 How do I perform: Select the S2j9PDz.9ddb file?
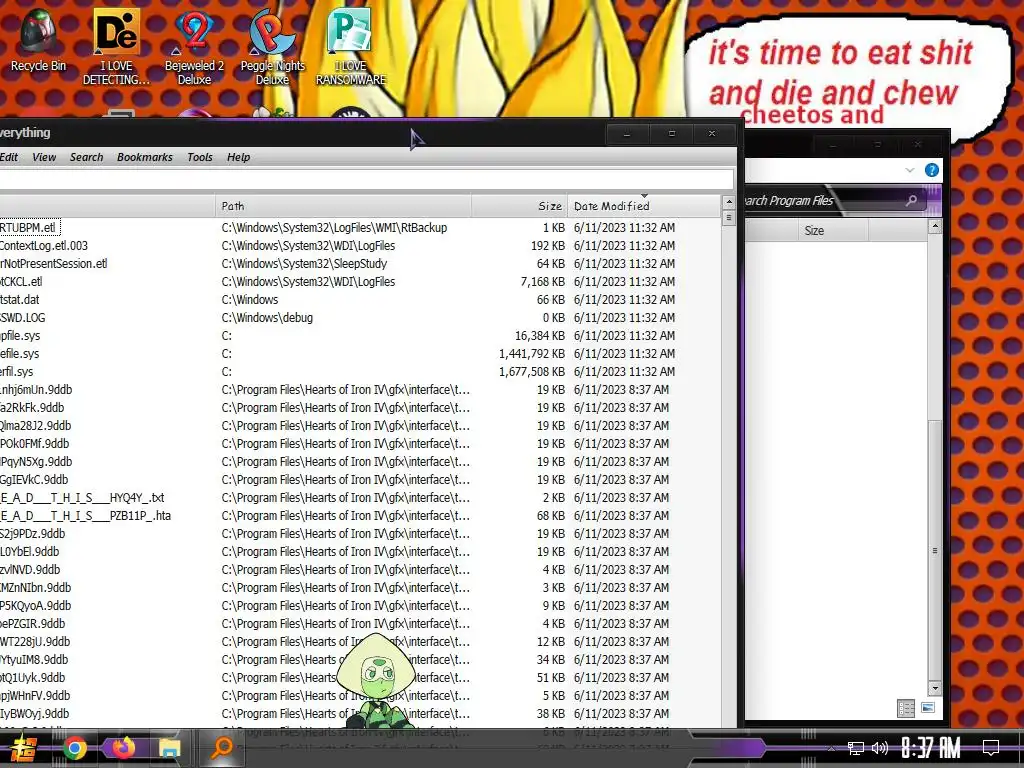coord(360,534)
